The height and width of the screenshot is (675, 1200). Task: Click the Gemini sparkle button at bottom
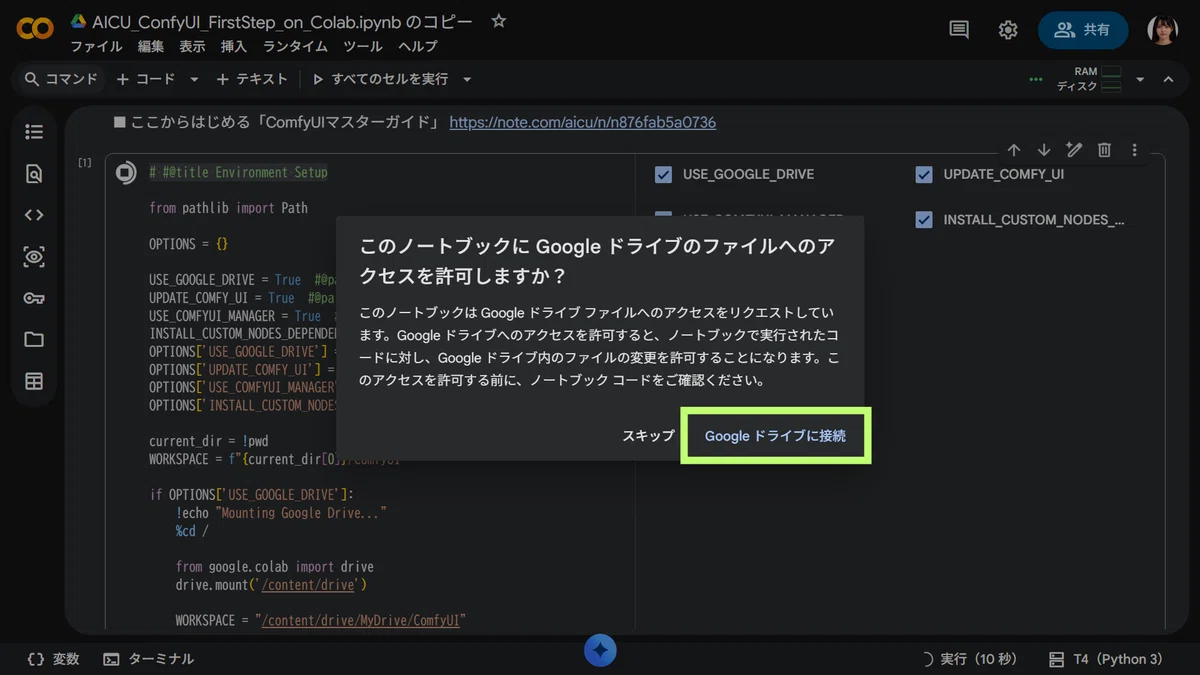point(600,651)
